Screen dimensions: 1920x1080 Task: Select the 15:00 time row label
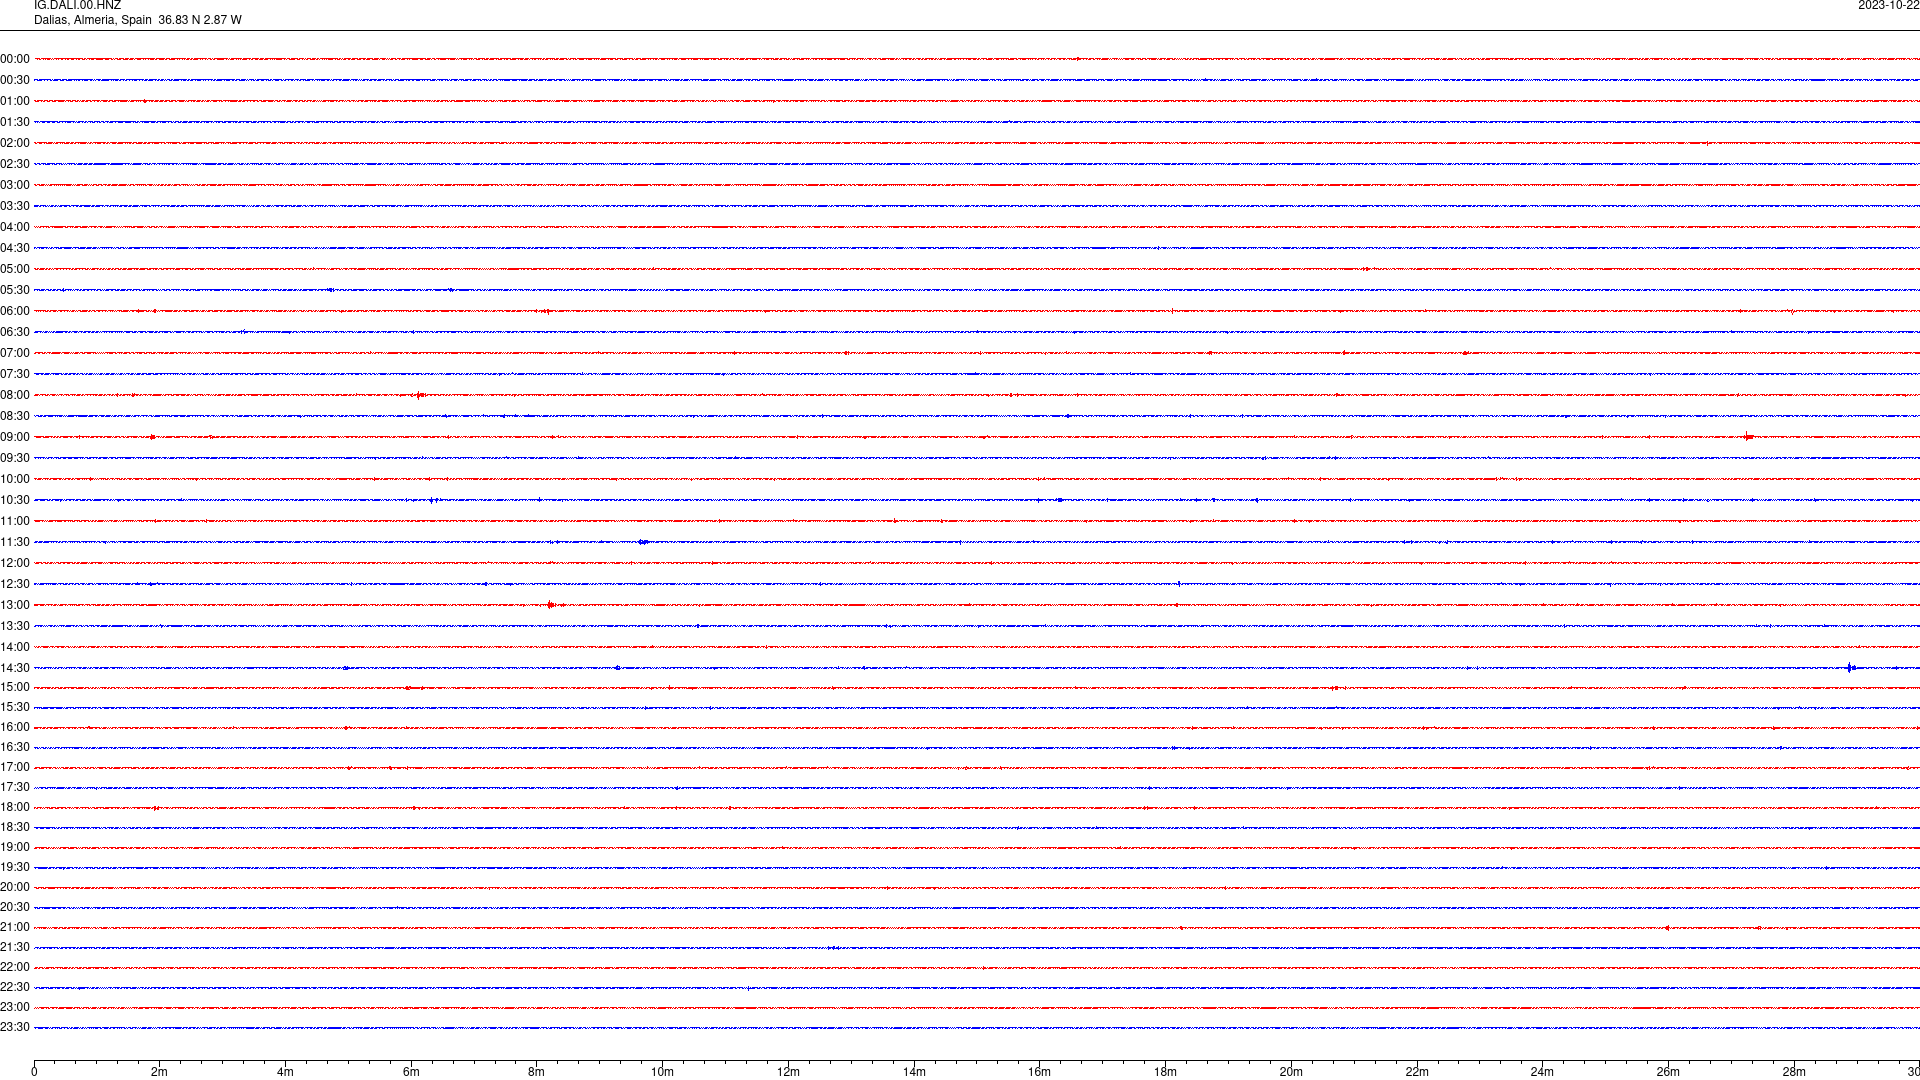coord(15,687)
